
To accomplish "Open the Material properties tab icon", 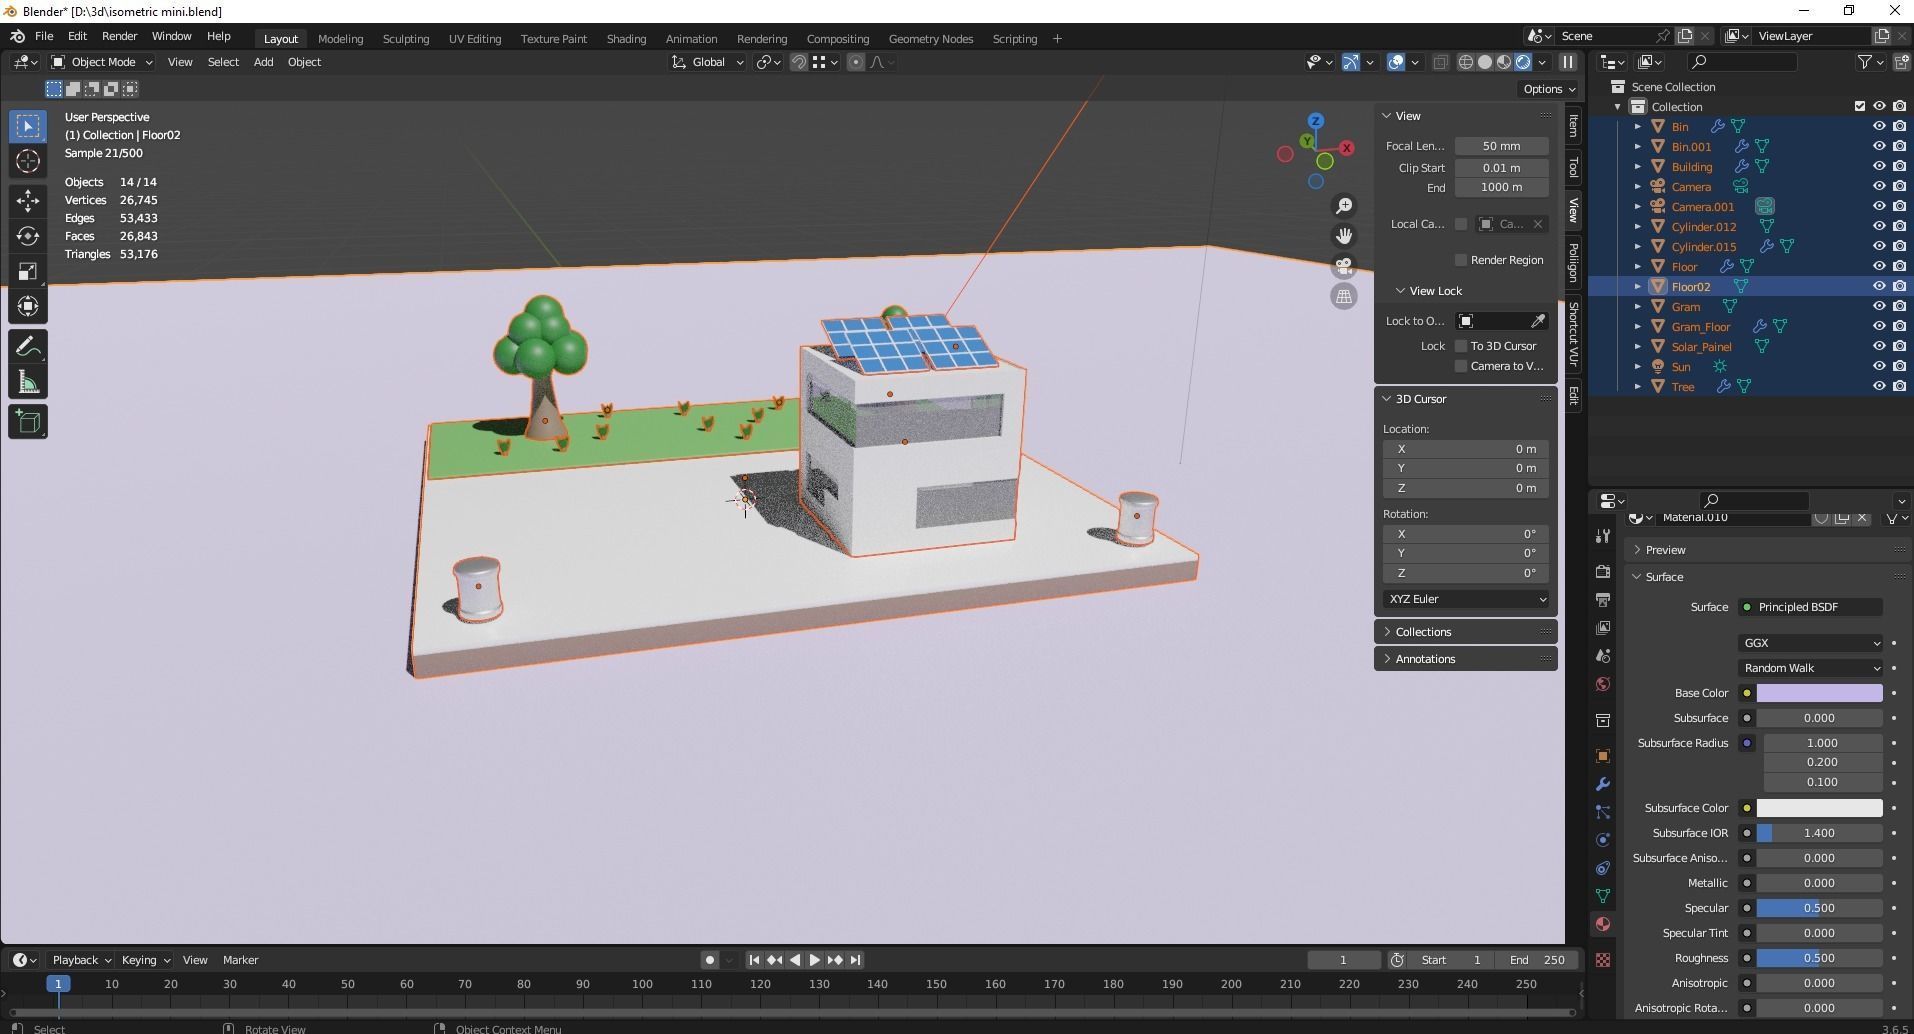I will point(1603,924).
